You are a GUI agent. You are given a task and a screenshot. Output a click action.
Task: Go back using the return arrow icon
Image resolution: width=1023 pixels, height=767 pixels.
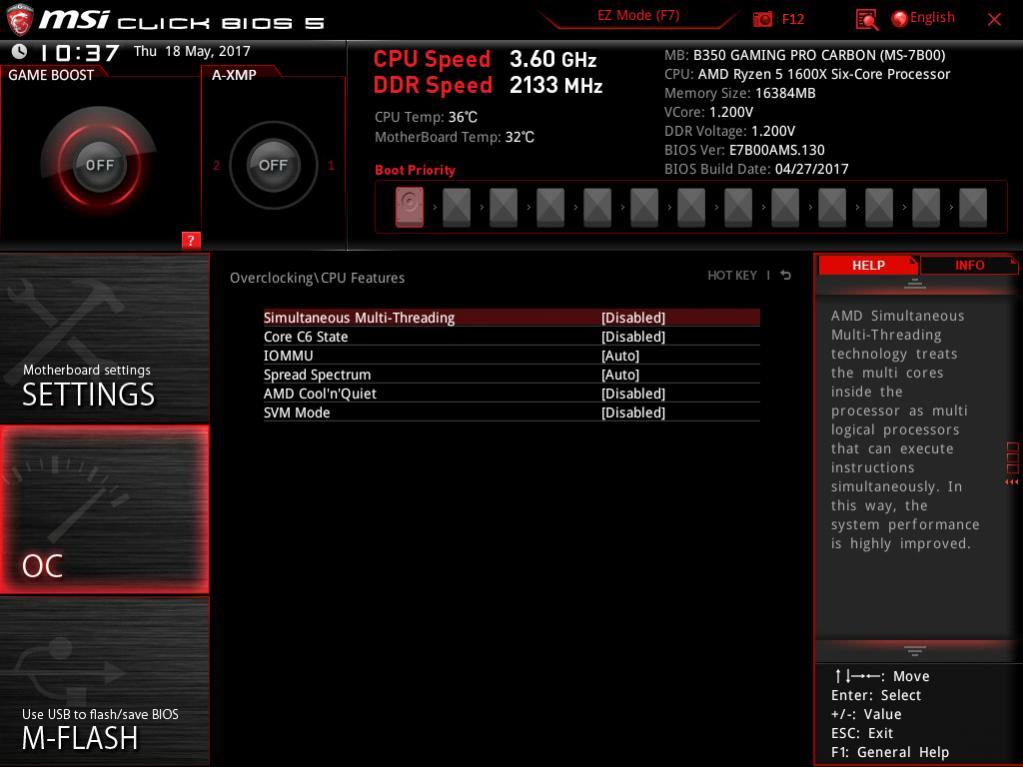786,275
